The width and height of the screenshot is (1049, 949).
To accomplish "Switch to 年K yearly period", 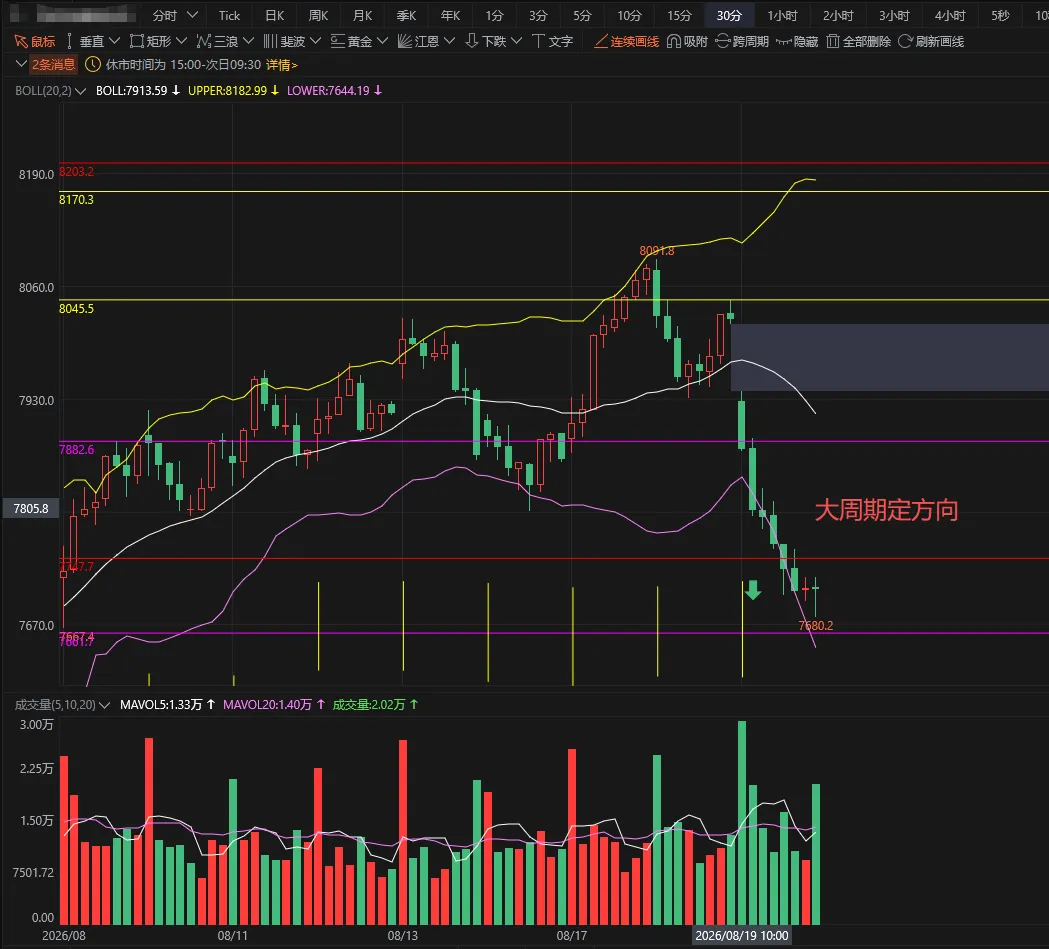I will coord(450,15).
